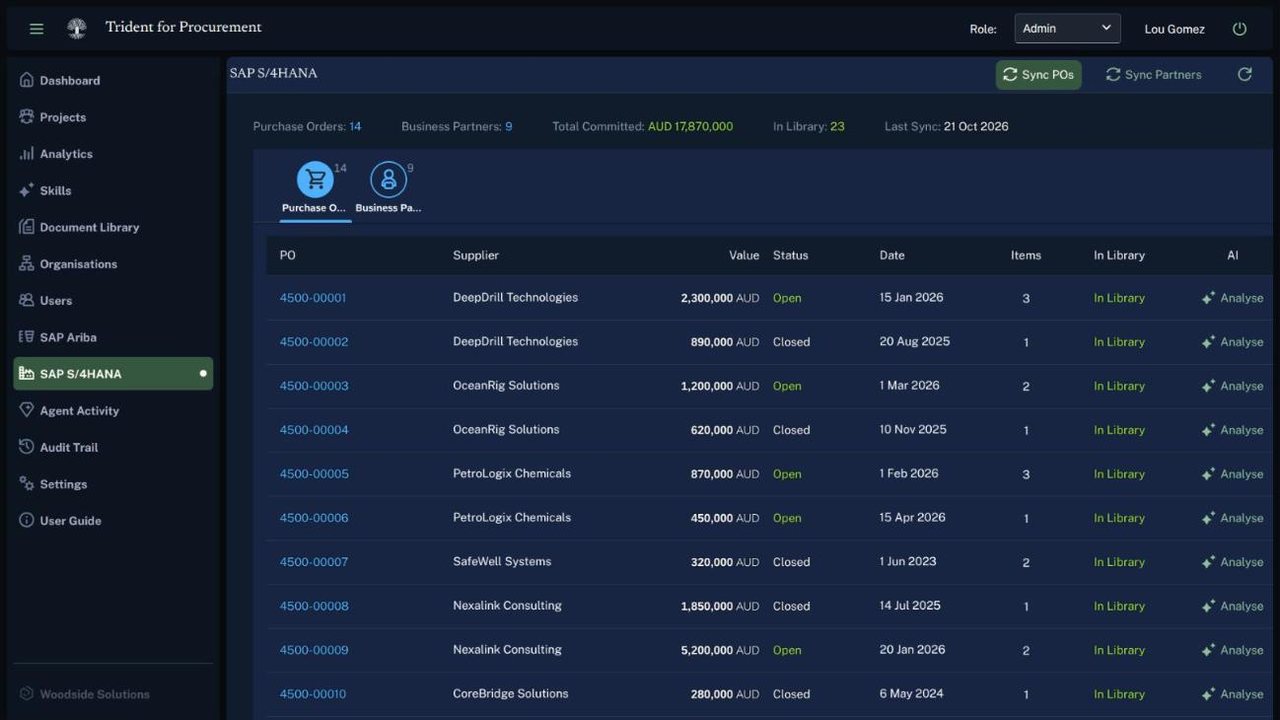This screenshot has height=720, width=1280.
Task: Click the Audit Trail history icon
Action: [27, 447]
